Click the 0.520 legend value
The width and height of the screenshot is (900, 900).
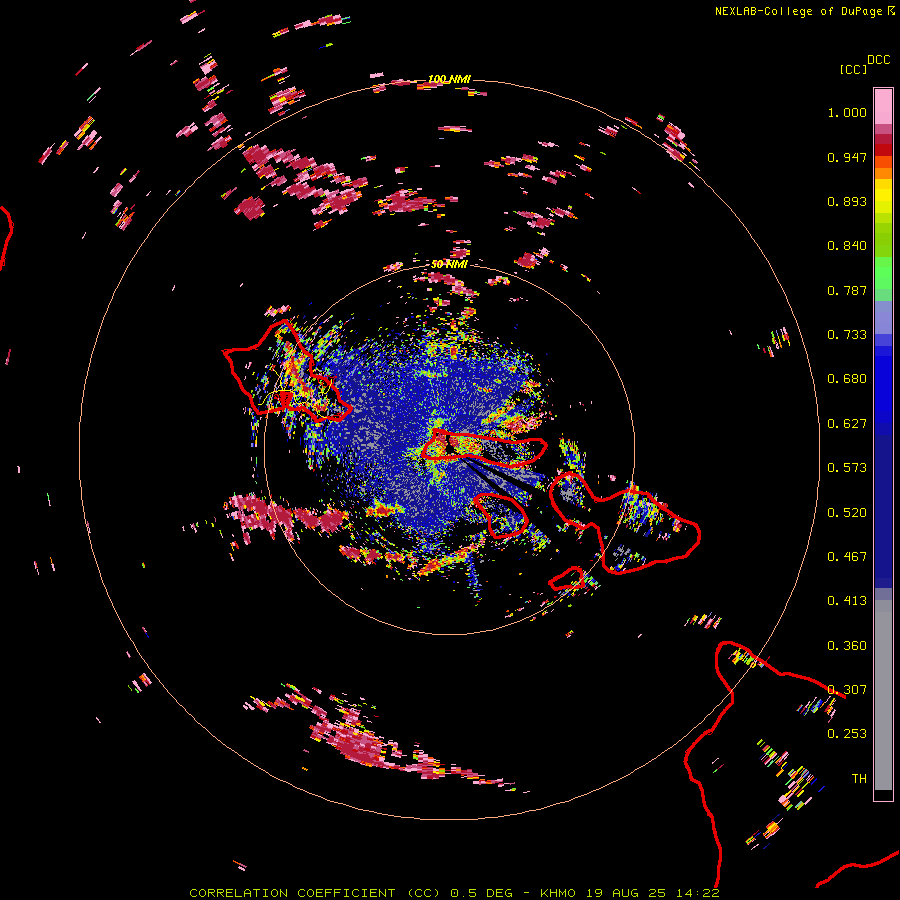[847, 513]
